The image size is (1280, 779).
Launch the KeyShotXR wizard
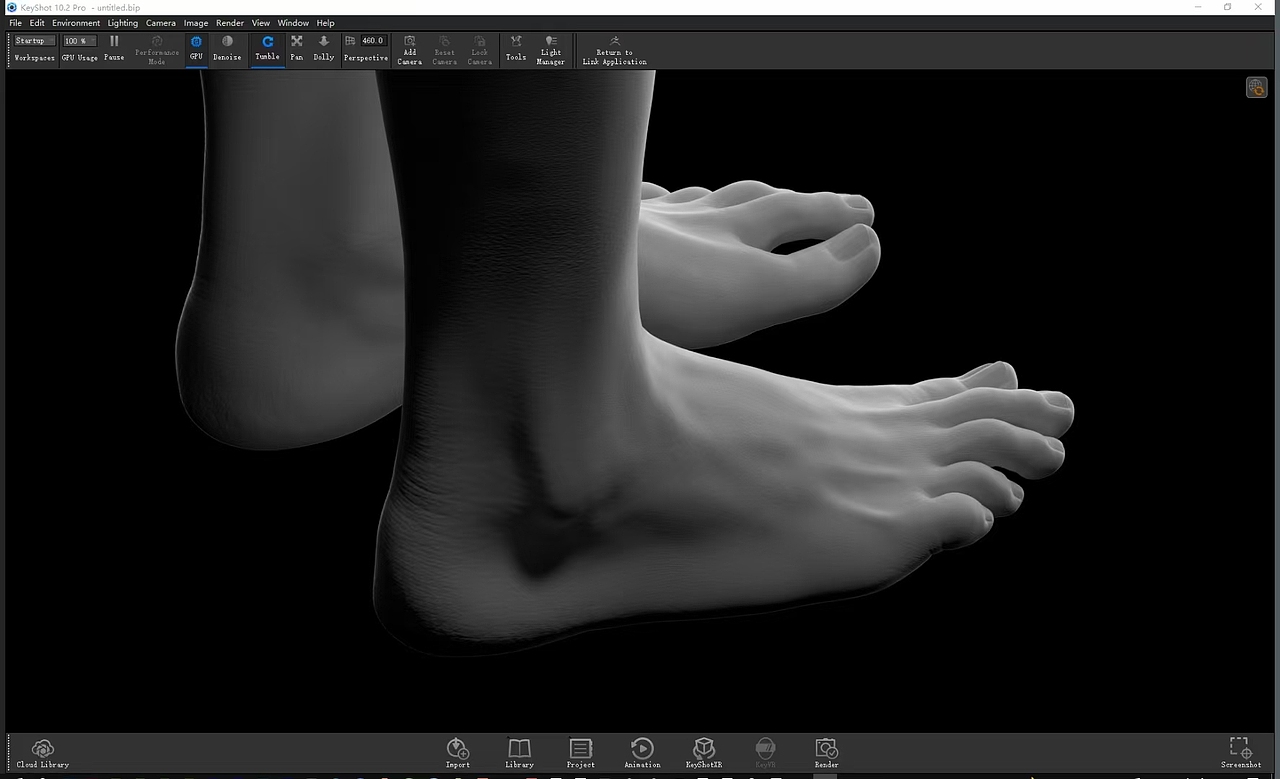[x=704, y=753]
